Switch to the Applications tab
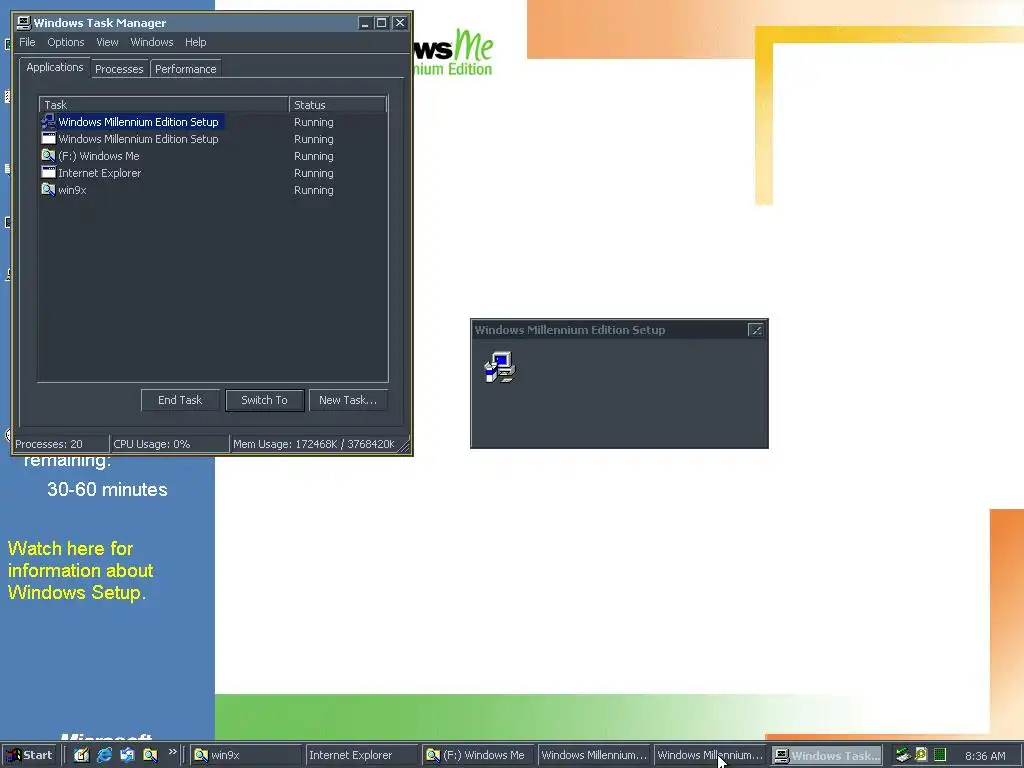Image resolution: width=1024 pixels, height=768 pixels. pyautogui.click(x=55, y=67)
